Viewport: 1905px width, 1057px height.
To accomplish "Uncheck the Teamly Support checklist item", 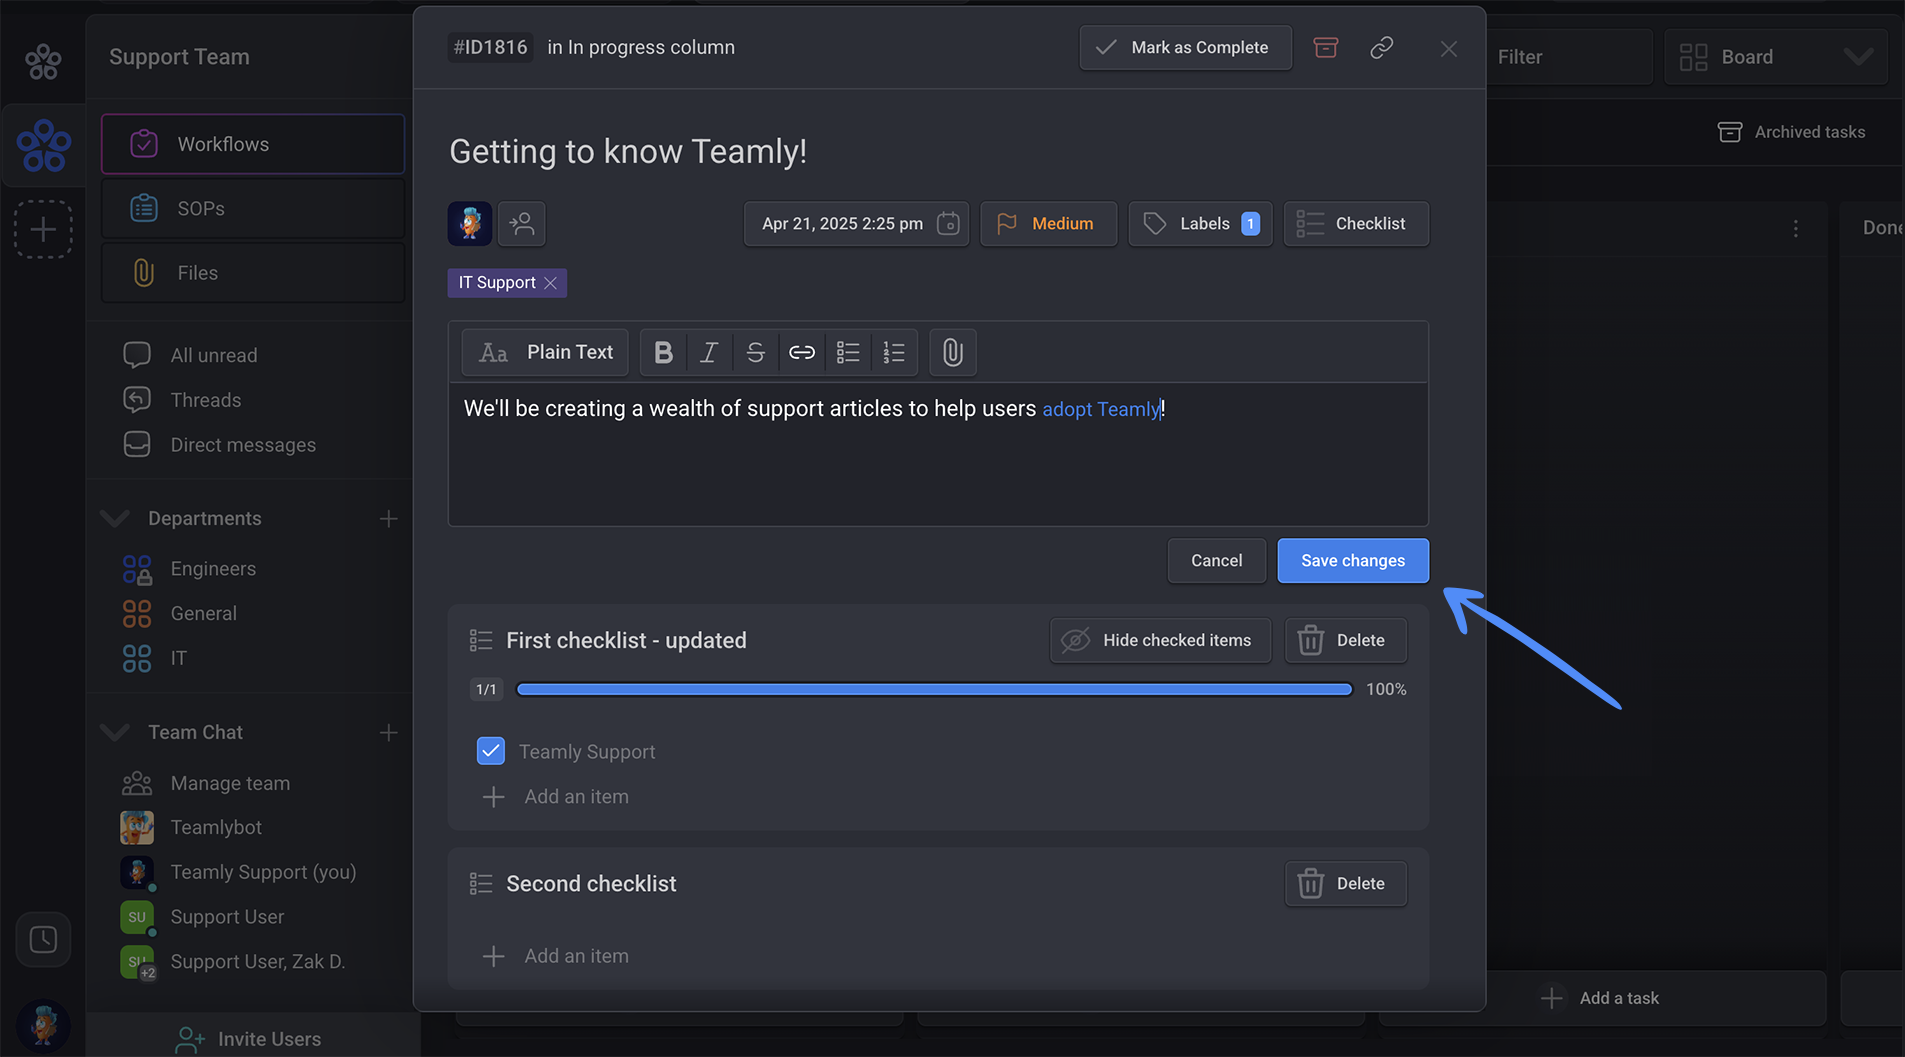I will click(490, 751).
